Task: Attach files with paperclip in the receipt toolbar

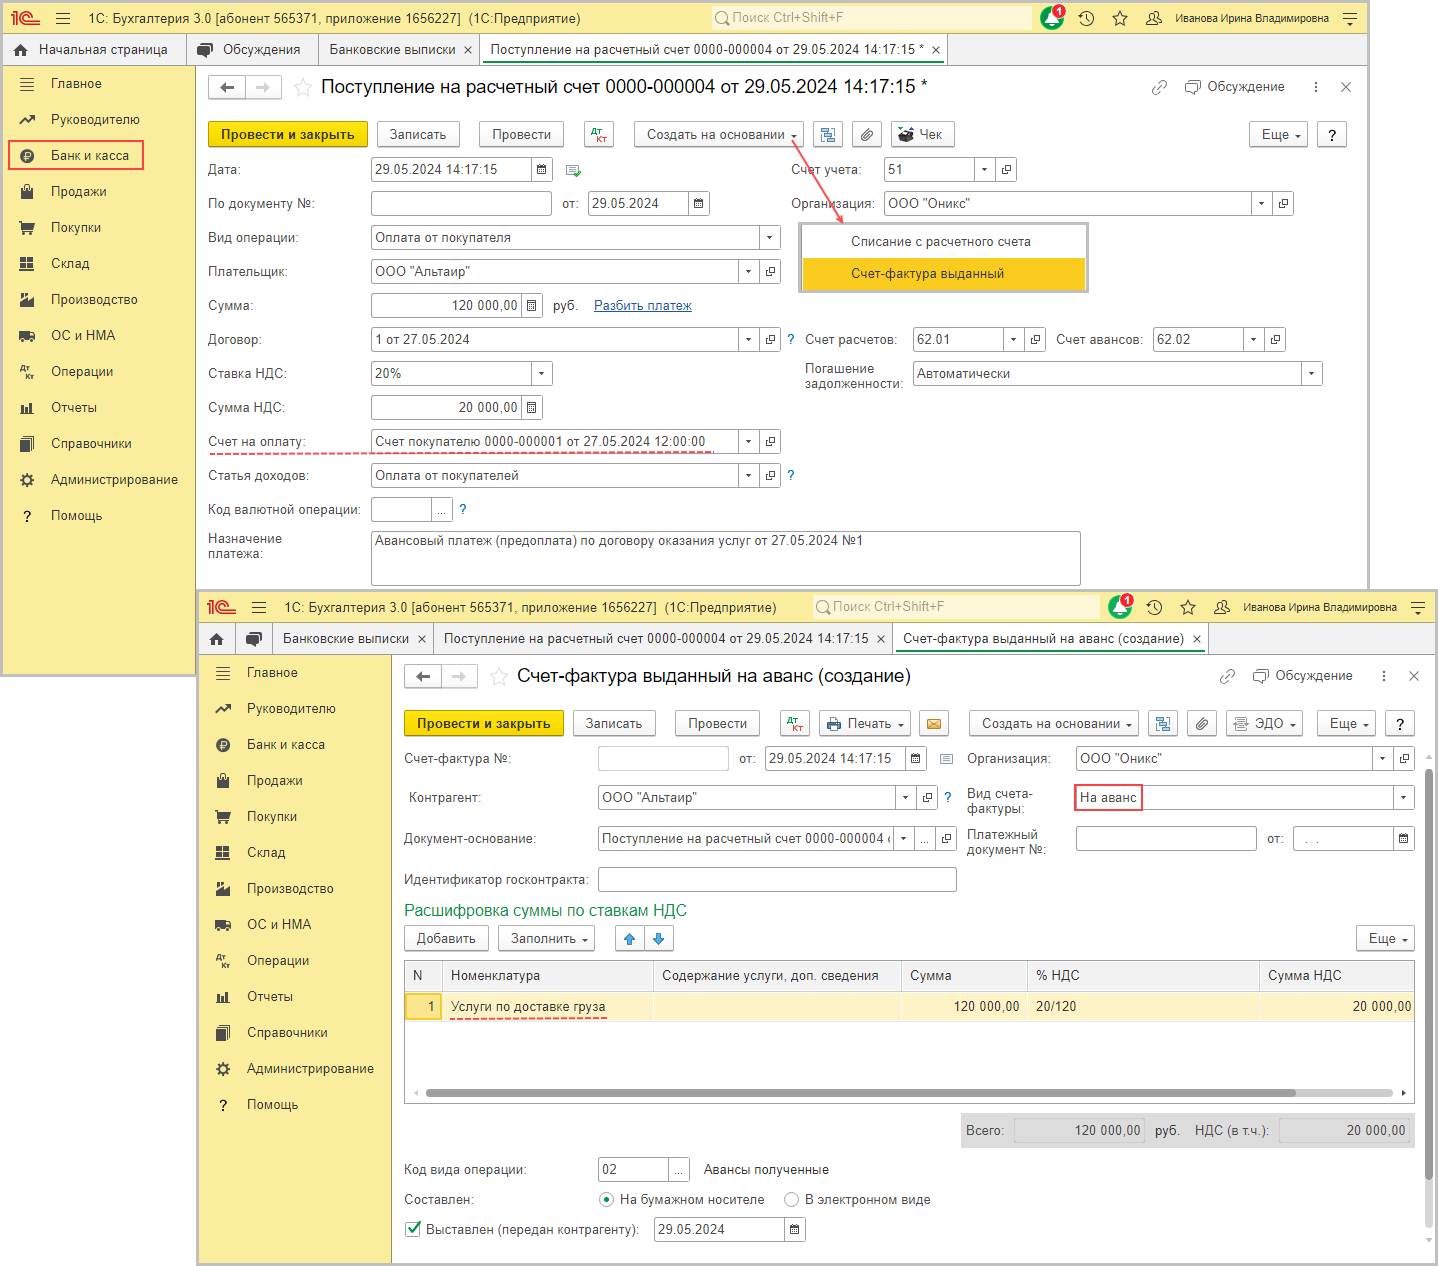Action: click(x=867, y=134)
